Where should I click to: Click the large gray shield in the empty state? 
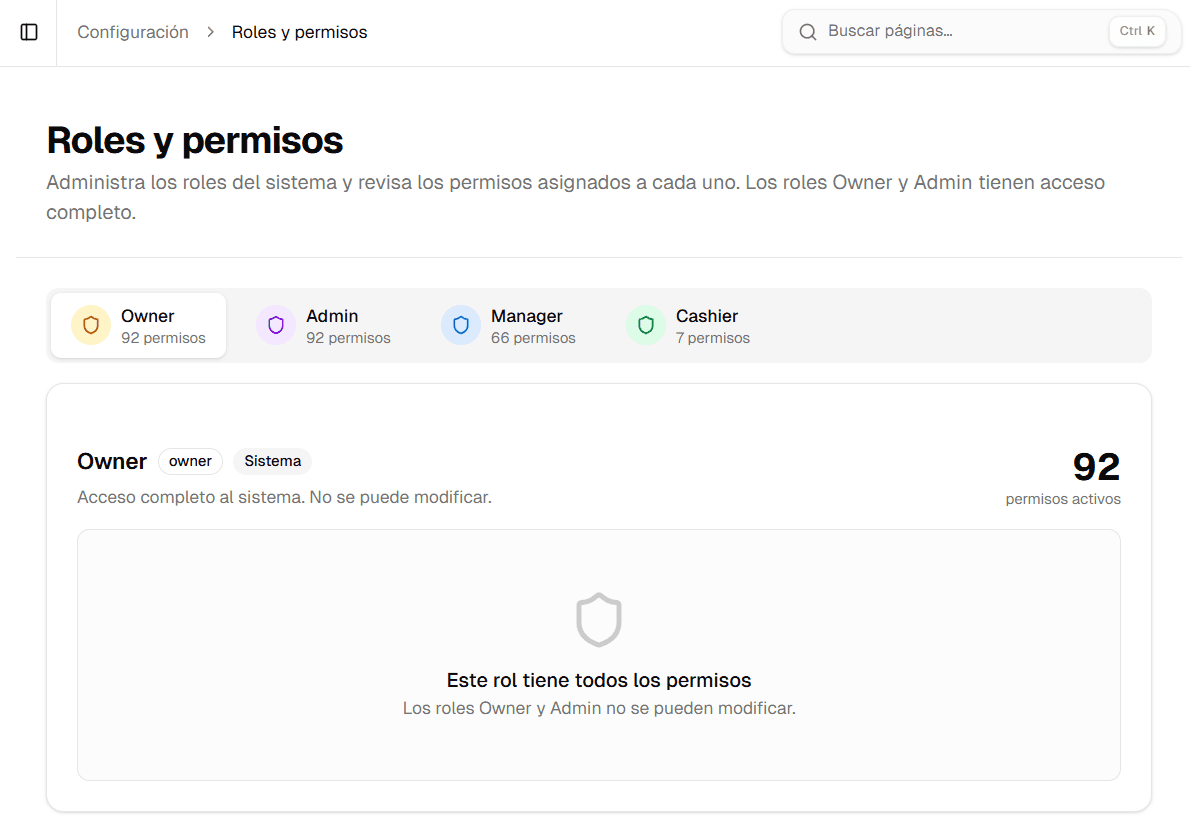pos(598,619)
